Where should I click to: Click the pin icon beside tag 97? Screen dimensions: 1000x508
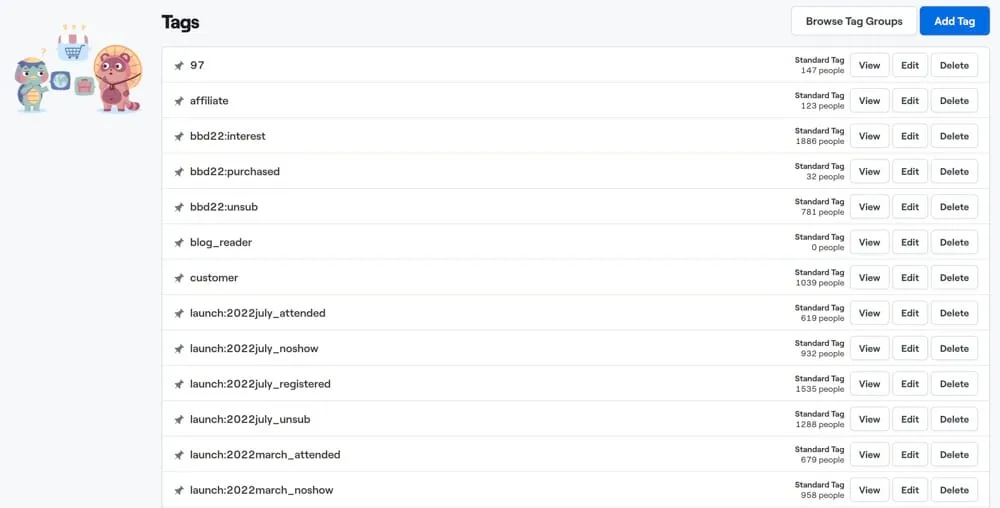point(179,66)
